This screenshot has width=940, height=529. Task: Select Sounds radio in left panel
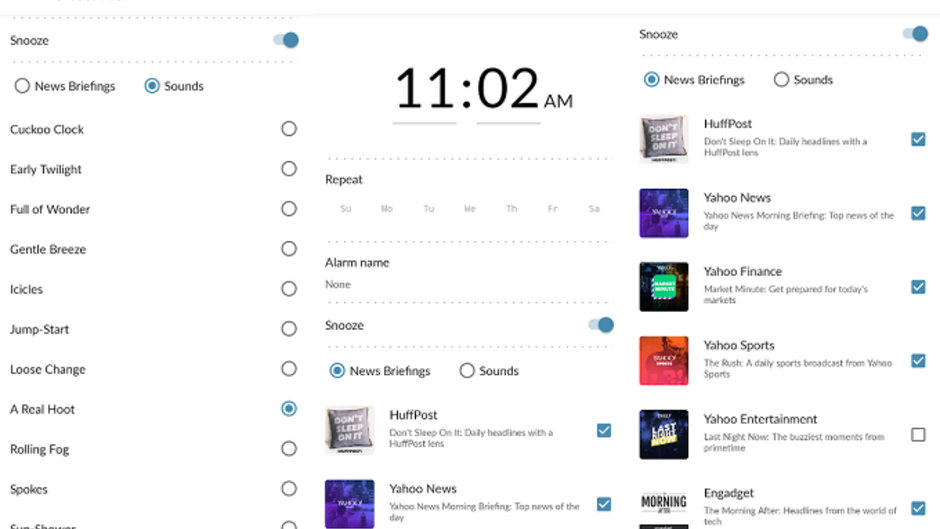point(152,86)
